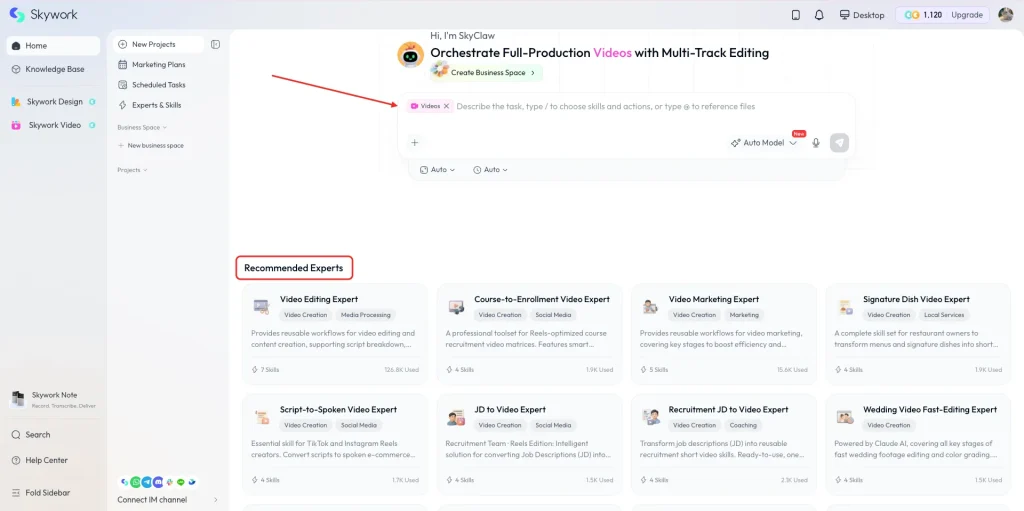Click the Video Editing Expert icon
Screen dimensions: 1024x511
(x=261, y=305)
